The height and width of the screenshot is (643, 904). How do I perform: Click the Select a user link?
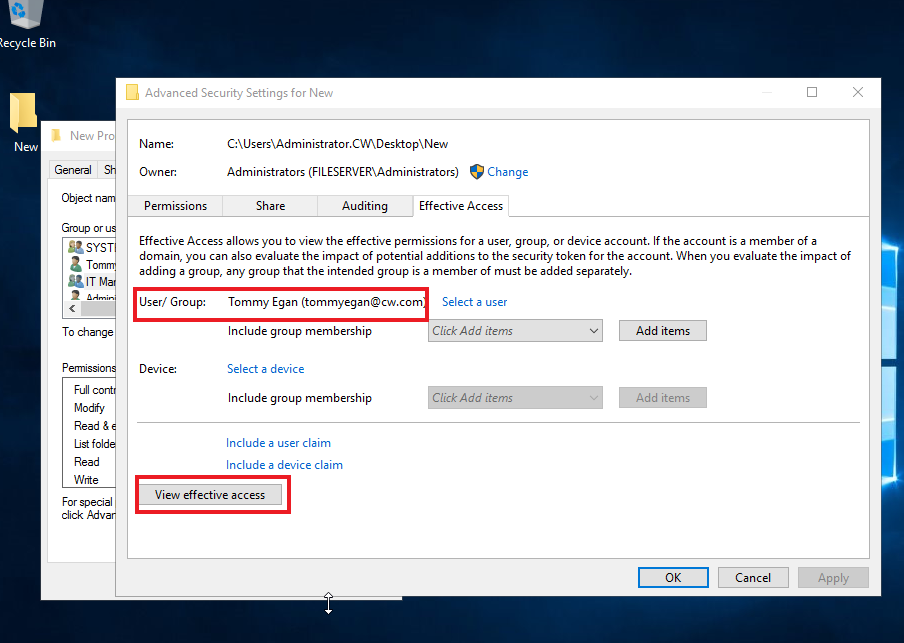pos(474,302)
